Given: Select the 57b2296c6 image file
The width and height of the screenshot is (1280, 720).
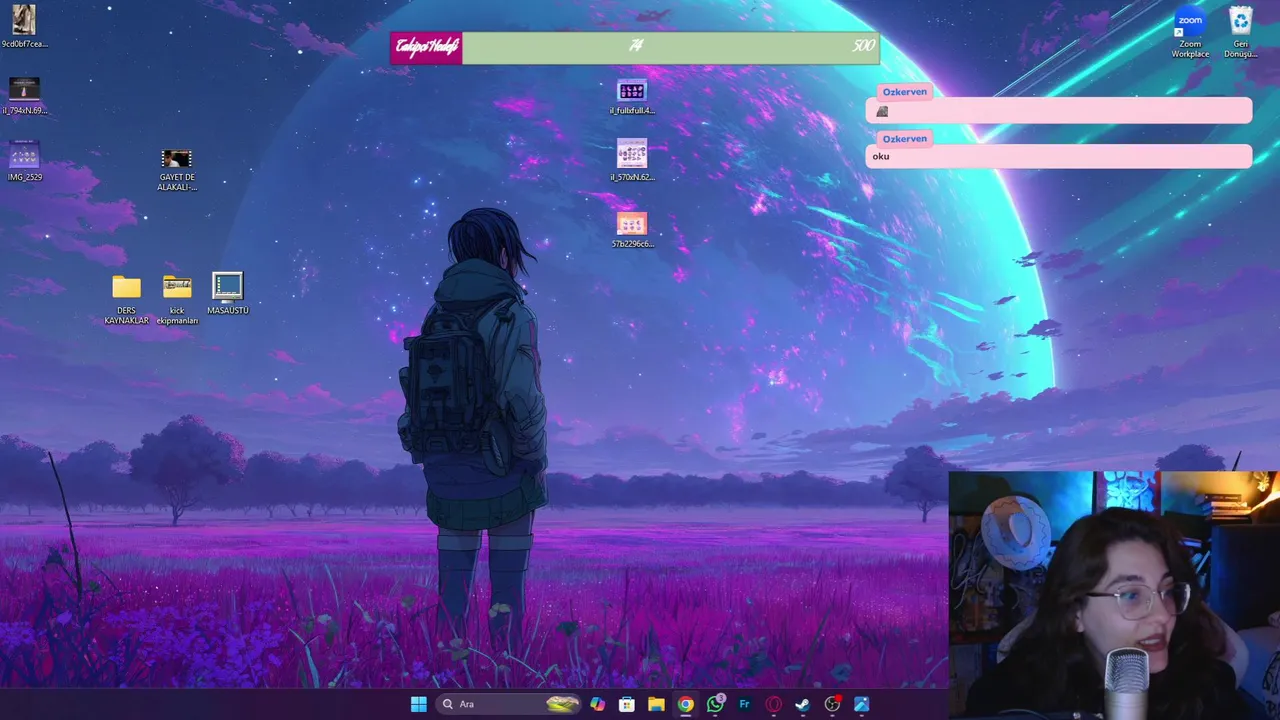Looking at the screenshot, I should tap(632, 229).
